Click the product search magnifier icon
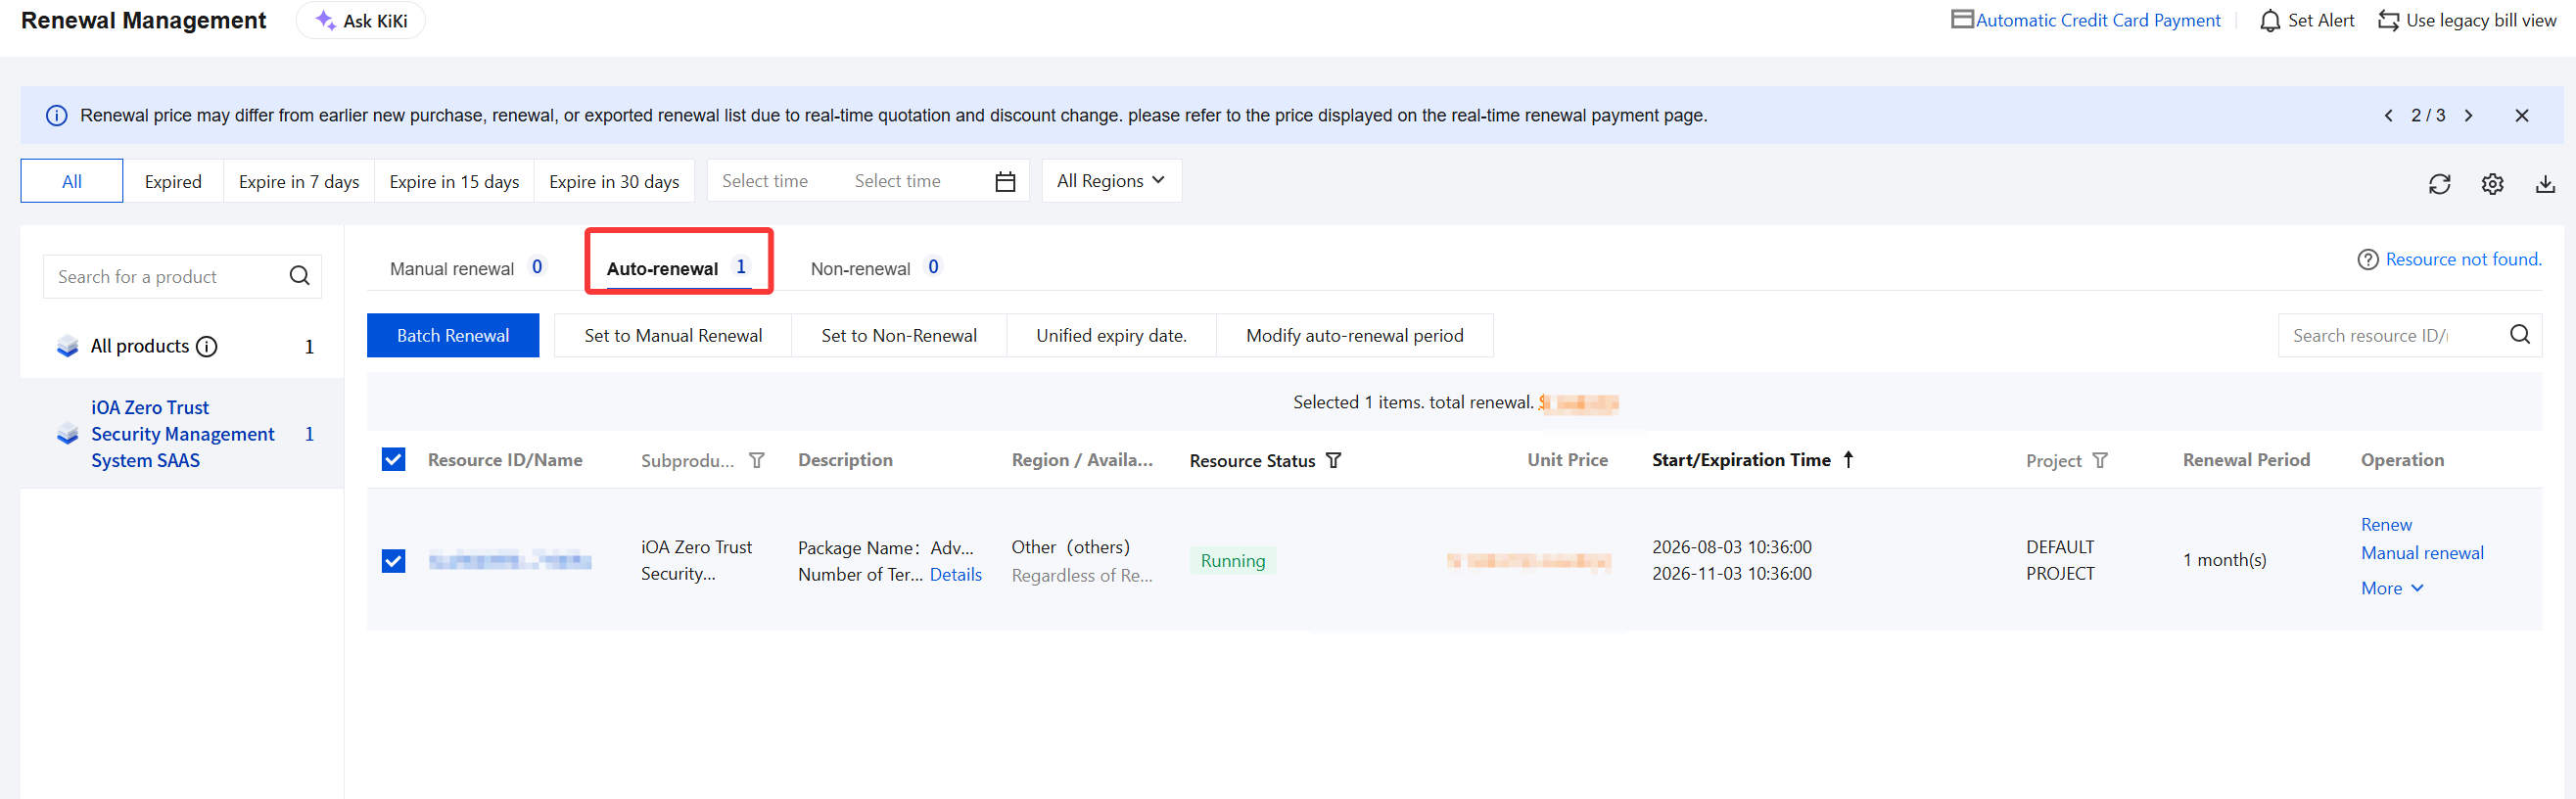Screen dimensions: 2576x799 pyautogui.click(x=299, y=276)
